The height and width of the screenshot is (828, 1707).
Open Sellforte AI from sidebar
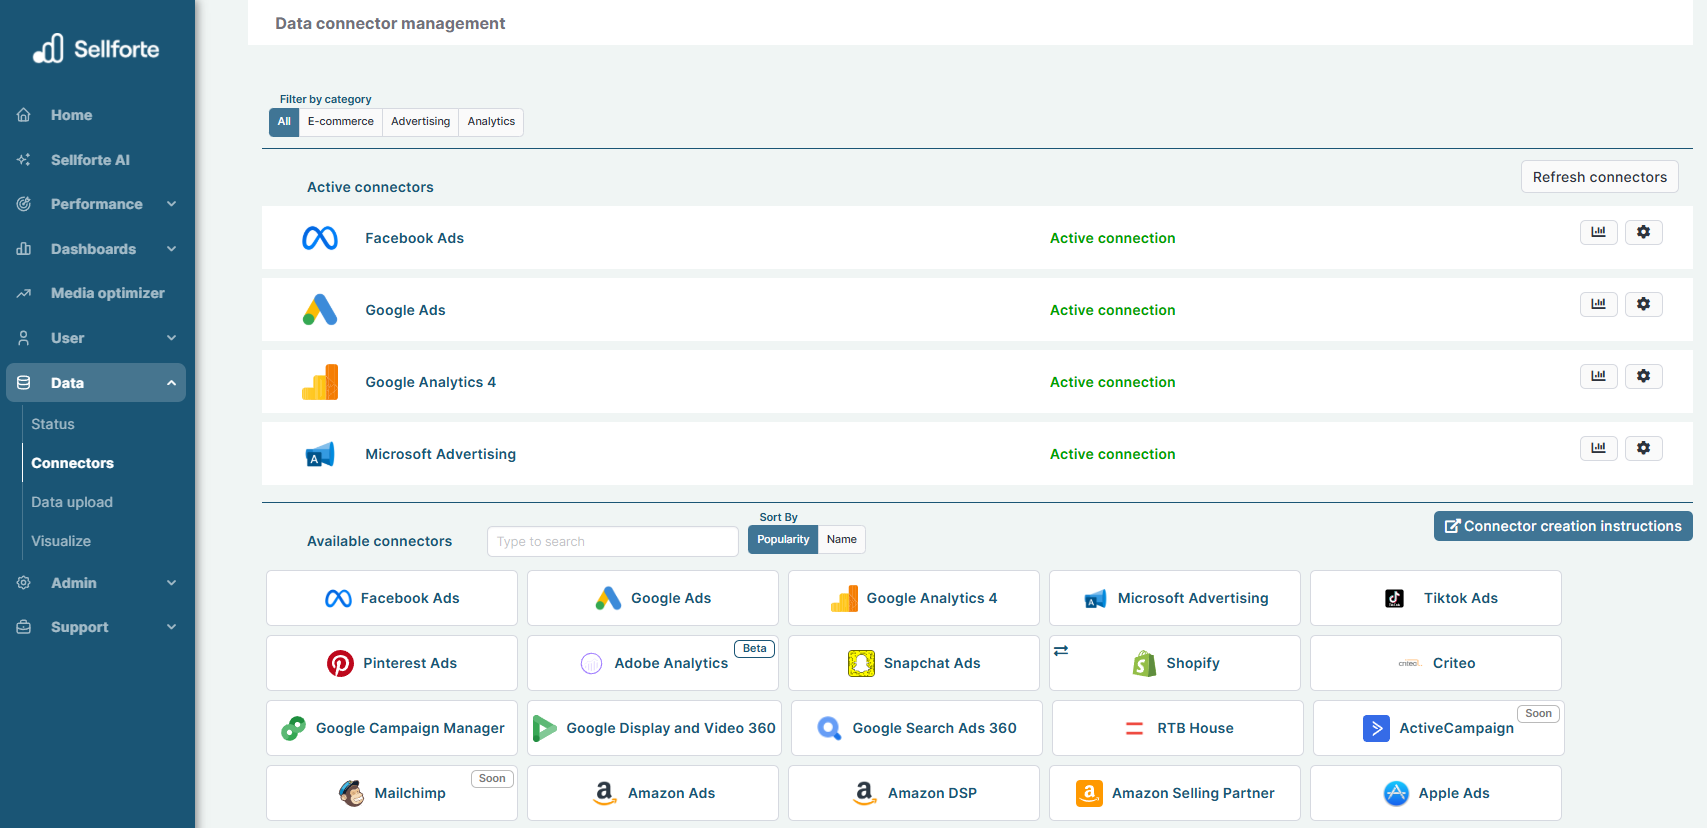click(x=90, y=160)
